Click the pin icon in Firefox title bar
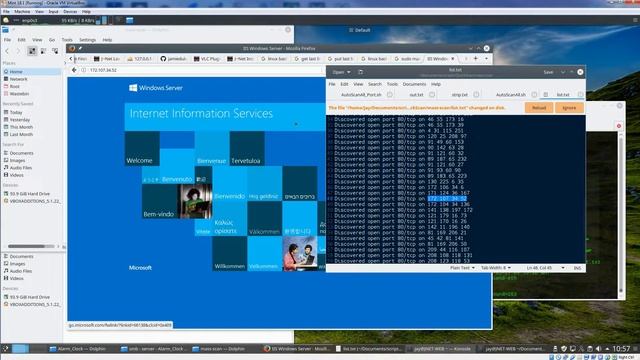Image resolution: width=640 pixels, height=360 pixels. (x=80, y=48)
